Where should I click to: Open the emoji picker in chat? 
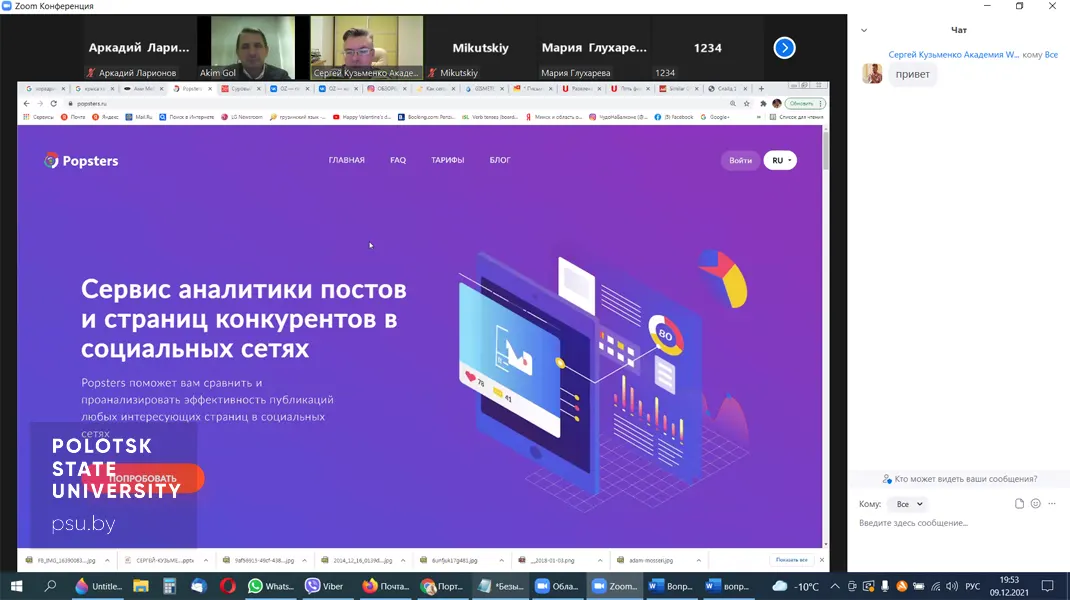1035,504
